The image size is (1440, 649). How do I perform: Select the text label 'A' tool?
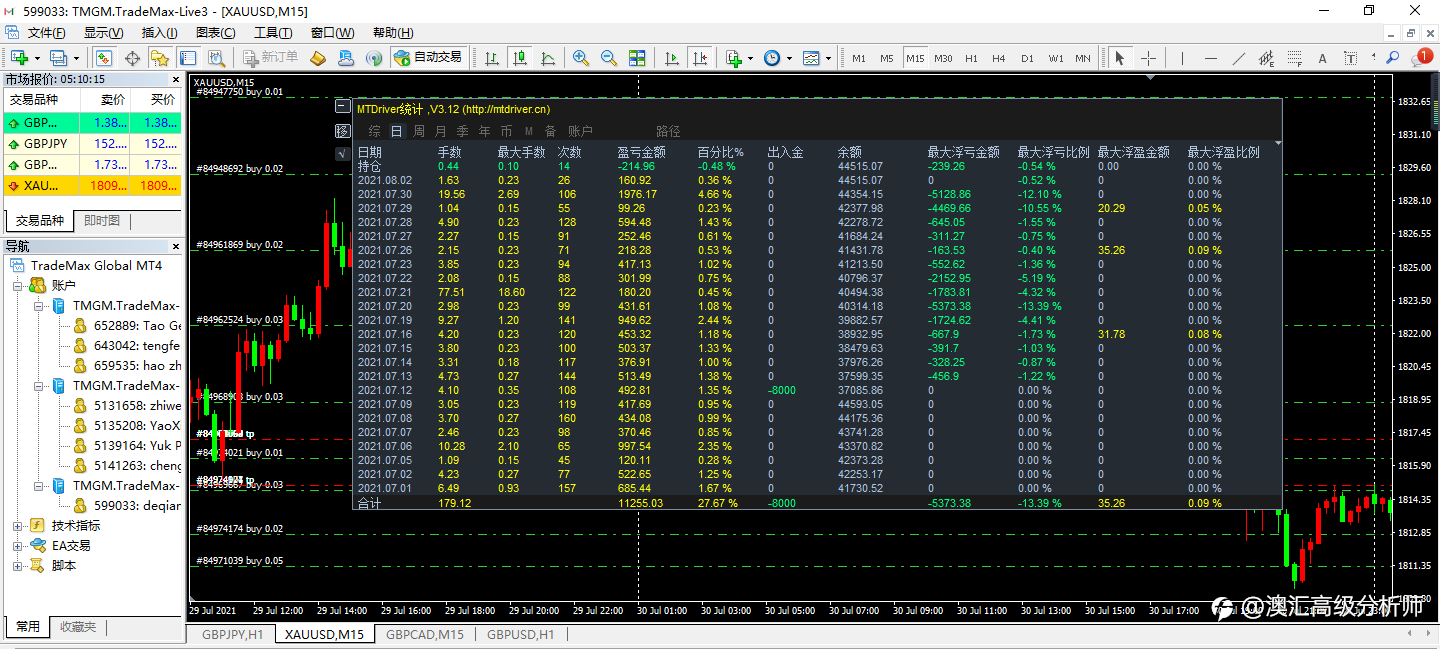pyautogui.click(x=1322, y=58)
